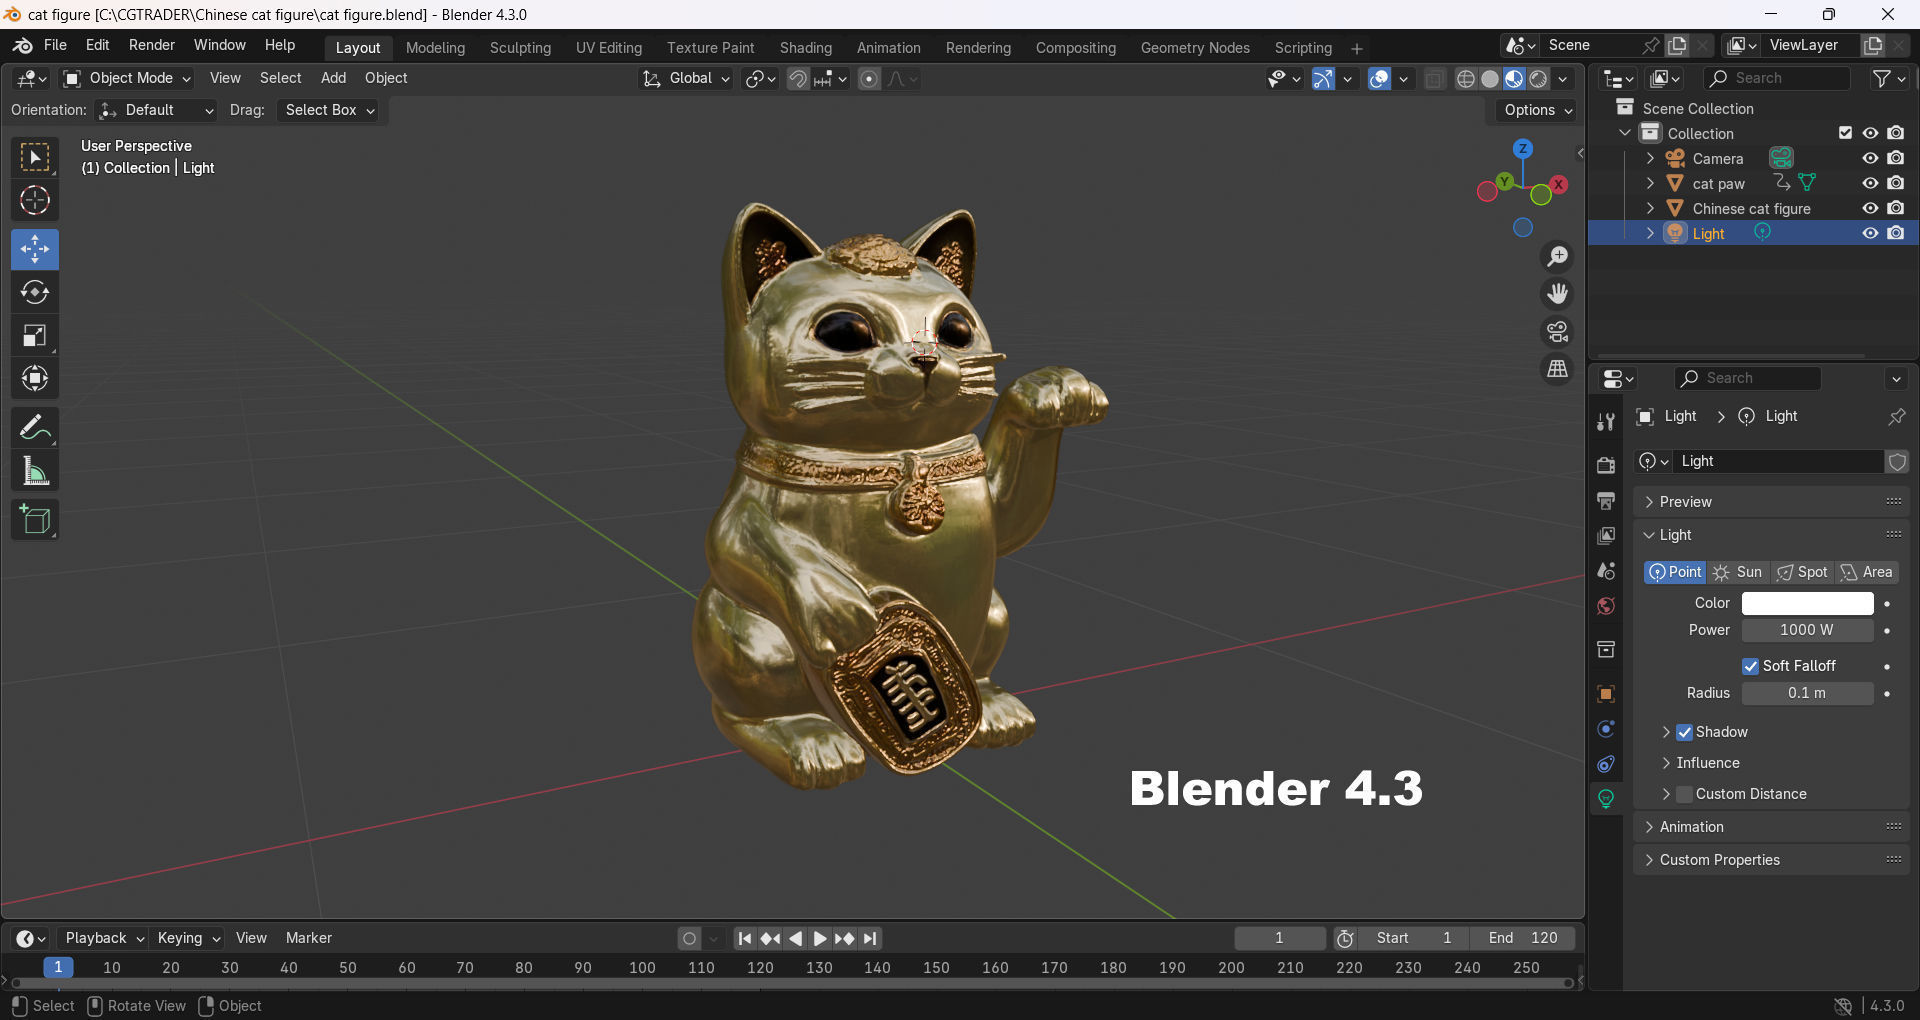
Task: Toggle Soft Falloff checkbox
Action: pos(1750,666)
